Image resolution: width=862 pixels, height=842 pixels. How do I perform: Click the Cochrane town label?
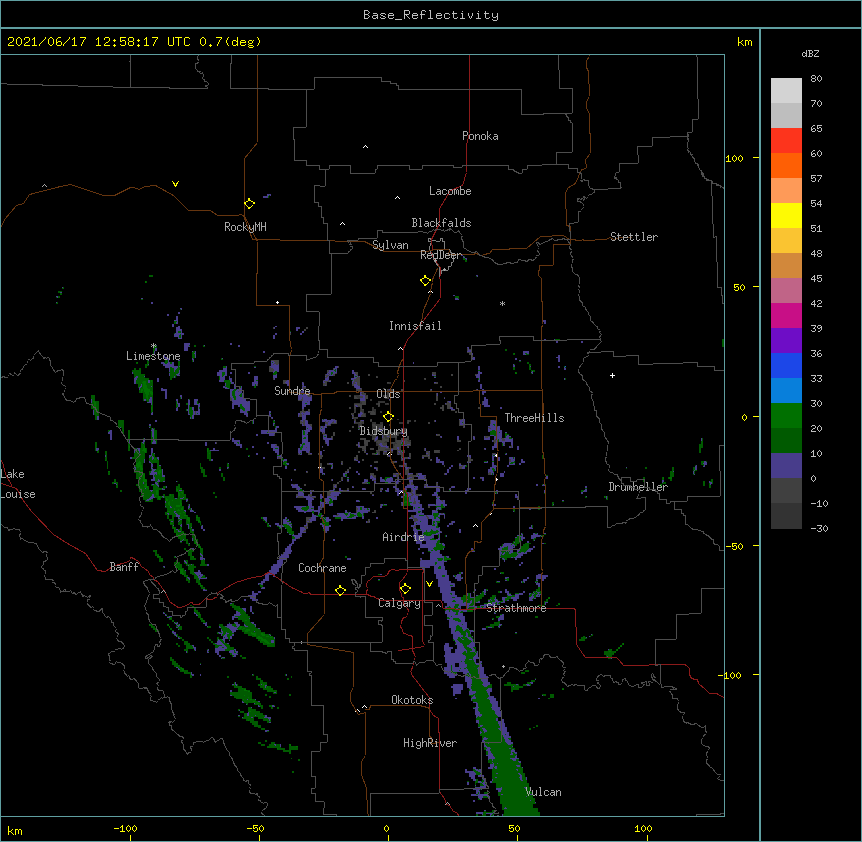(x=322, y=568)
